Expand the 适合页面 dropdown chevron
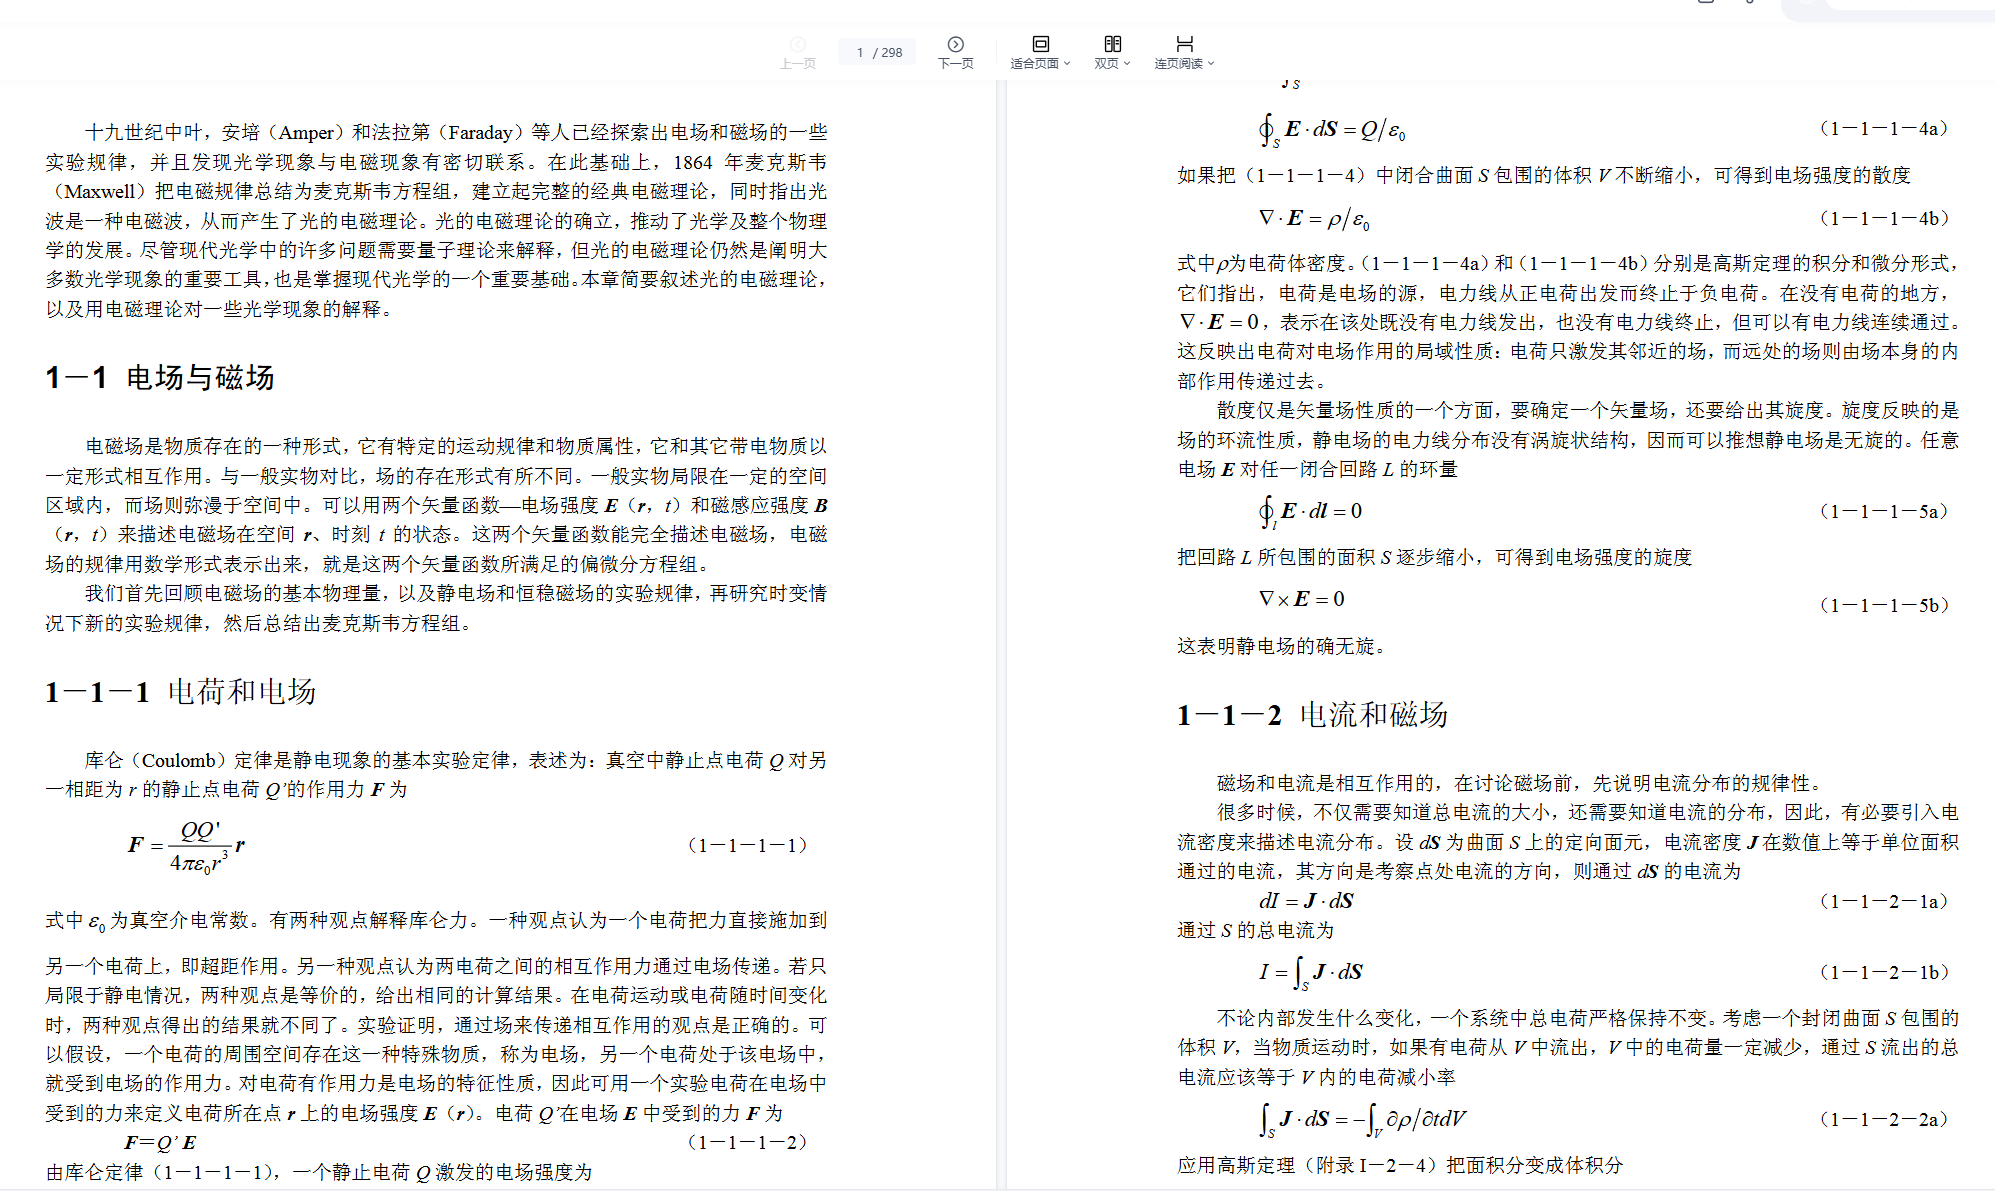Viewport: 1995px width, 1191px height. click(1067, 64)
